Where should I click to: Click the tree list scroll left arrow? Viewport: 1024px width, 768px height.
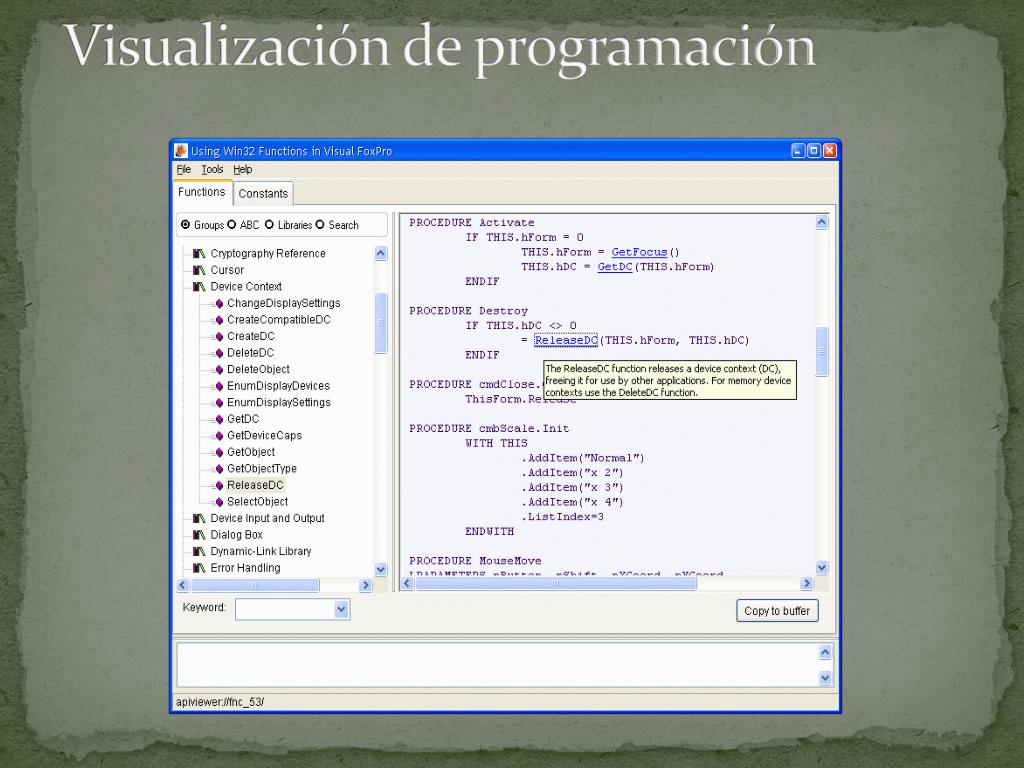183,585
